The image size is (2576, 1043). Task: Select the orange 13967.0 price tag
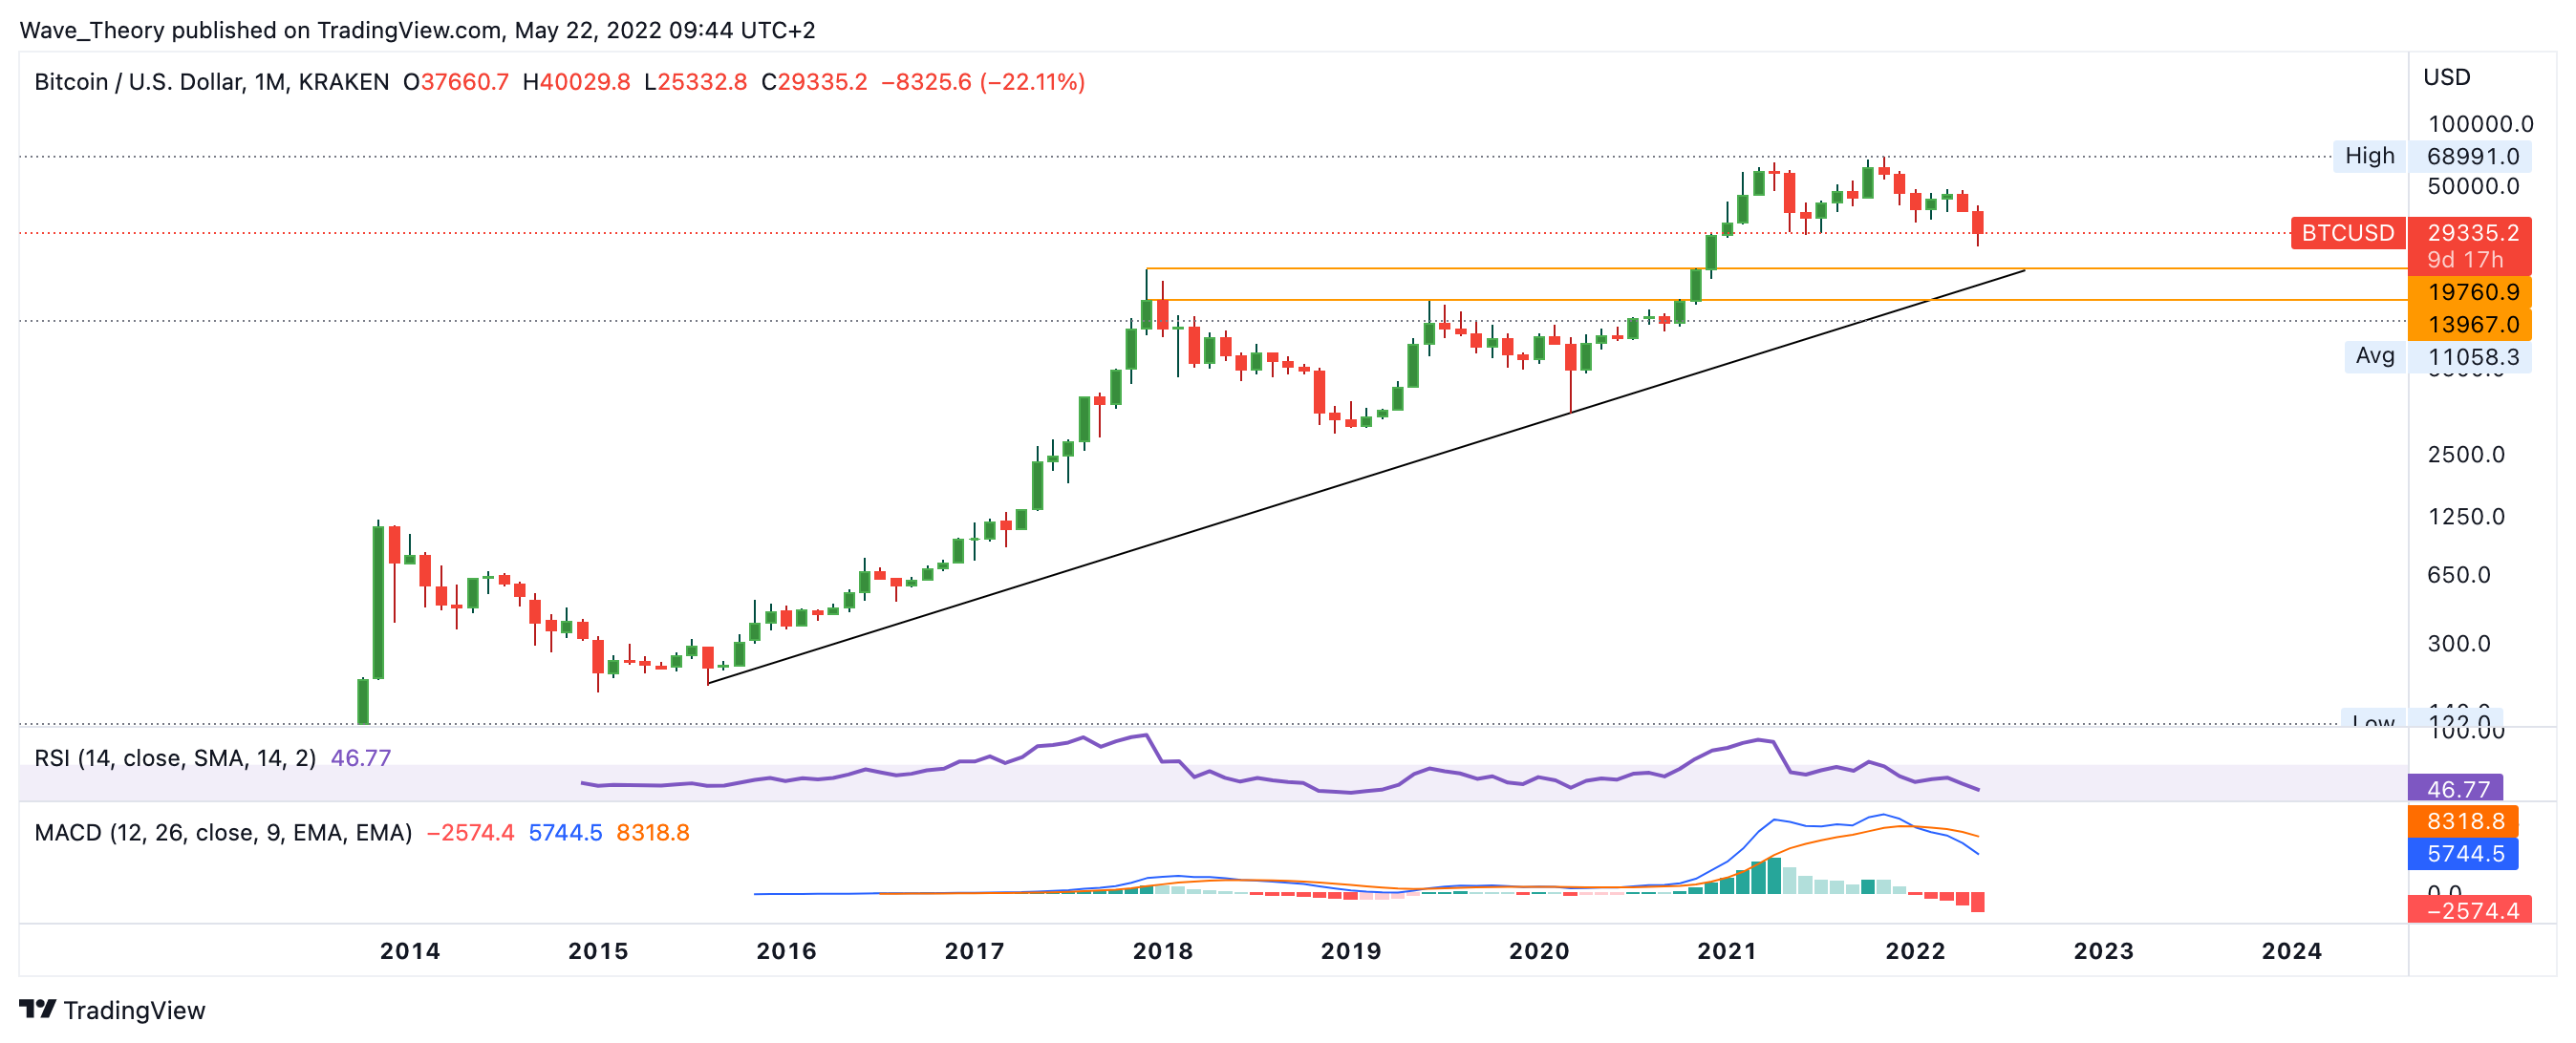click(x=2468, y=324)
